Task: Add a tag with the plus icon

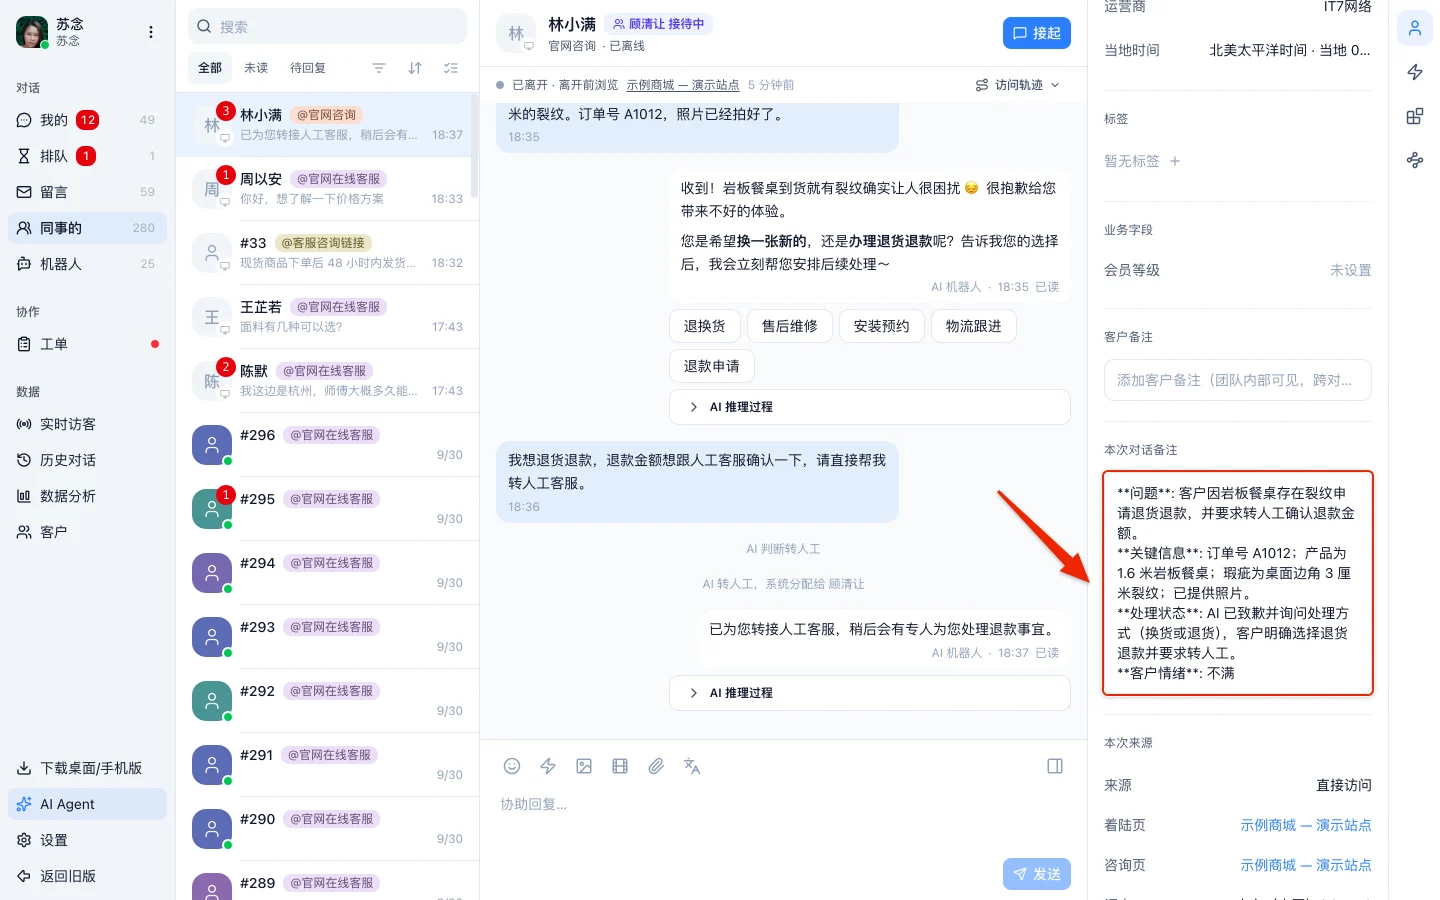Action: (1175, 161)
